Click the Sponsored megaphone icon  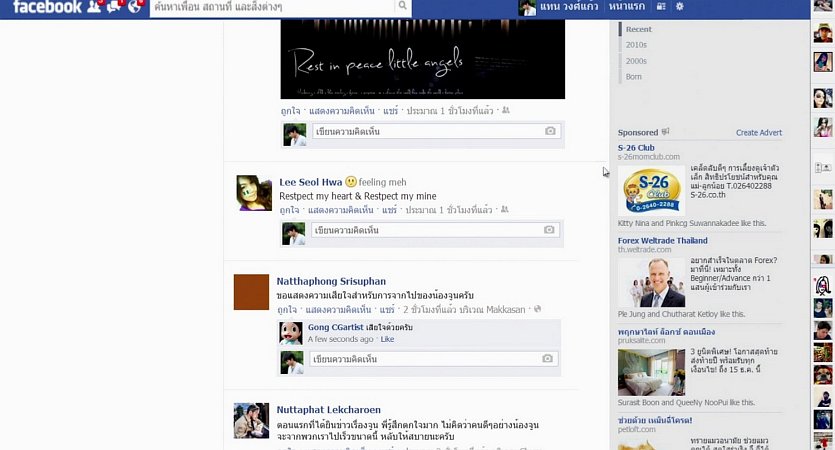coord(666,132)
